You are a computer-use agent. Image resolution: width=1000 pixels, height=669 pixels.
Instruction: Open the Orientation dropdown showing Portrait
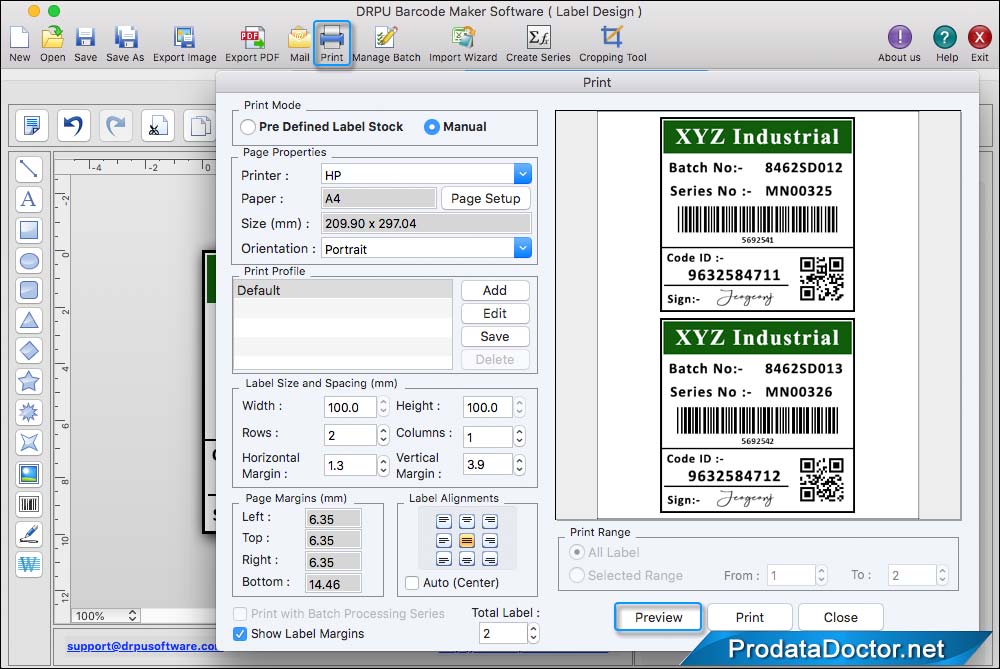click(x=522, y=248)
